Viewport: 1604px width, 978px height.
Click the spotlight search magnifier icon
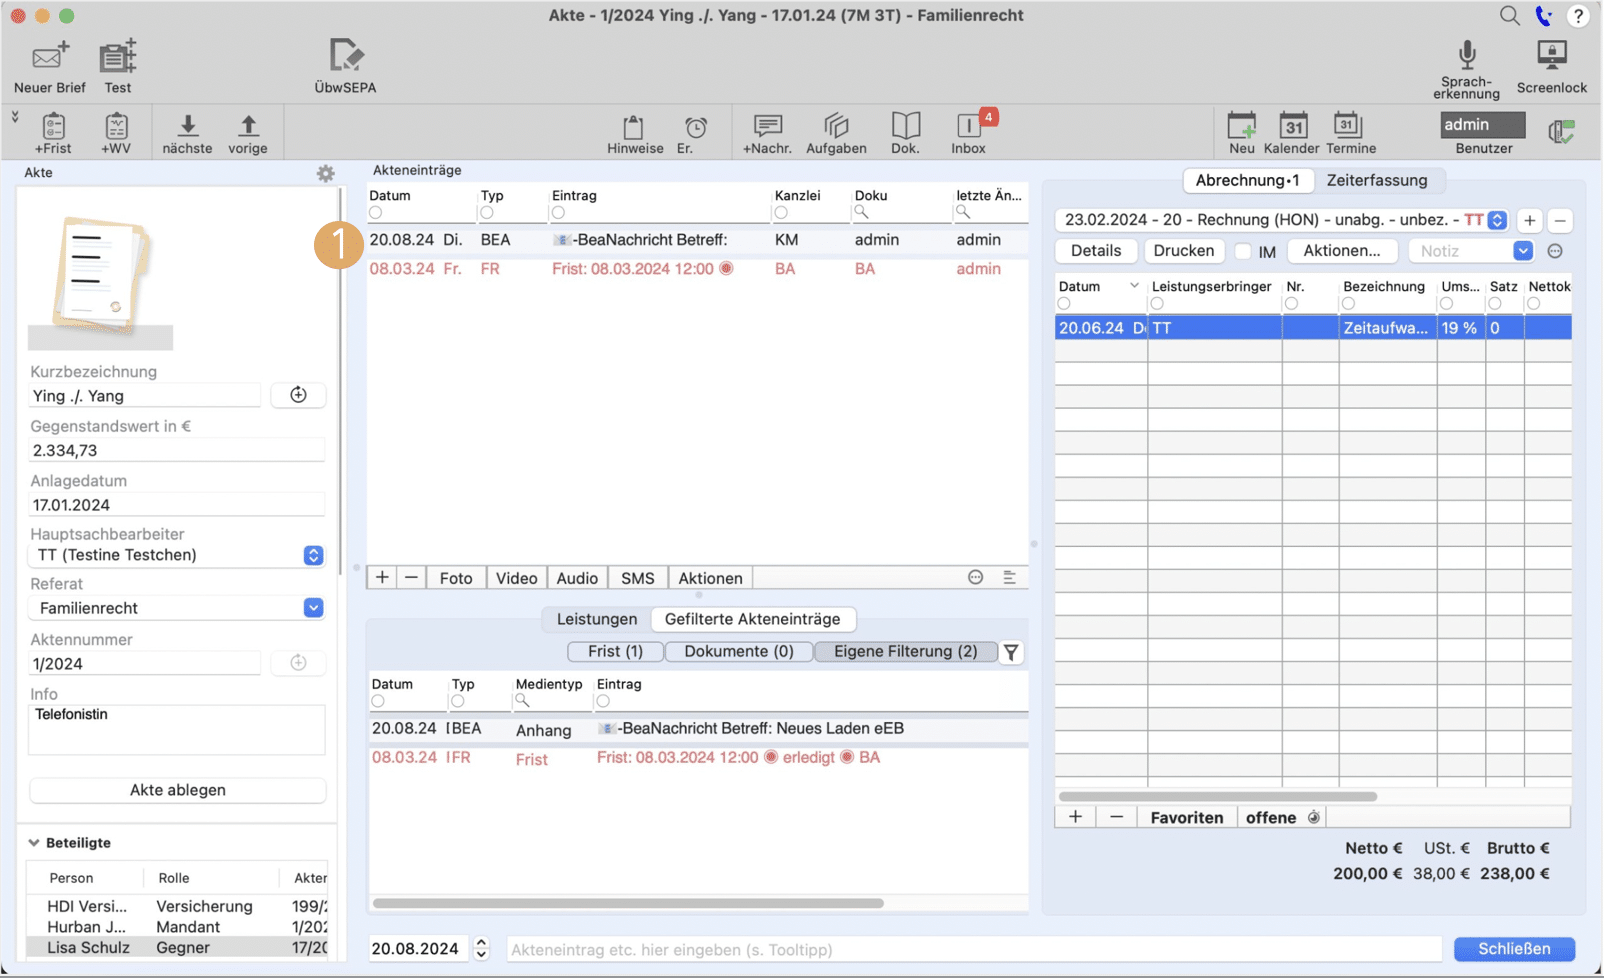click(x=1509, y=15)
